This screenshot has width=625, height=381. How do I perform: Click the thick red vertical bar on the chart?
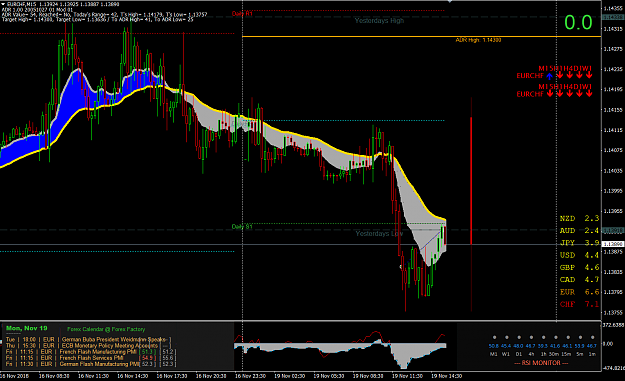pos(471,181)
